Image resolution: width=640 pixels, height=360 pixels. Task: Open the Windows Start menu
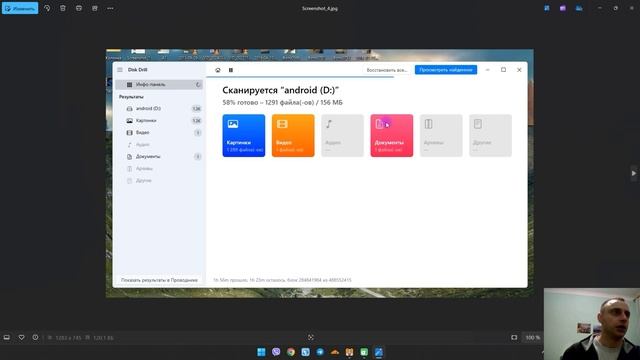[x=261, y=352]
